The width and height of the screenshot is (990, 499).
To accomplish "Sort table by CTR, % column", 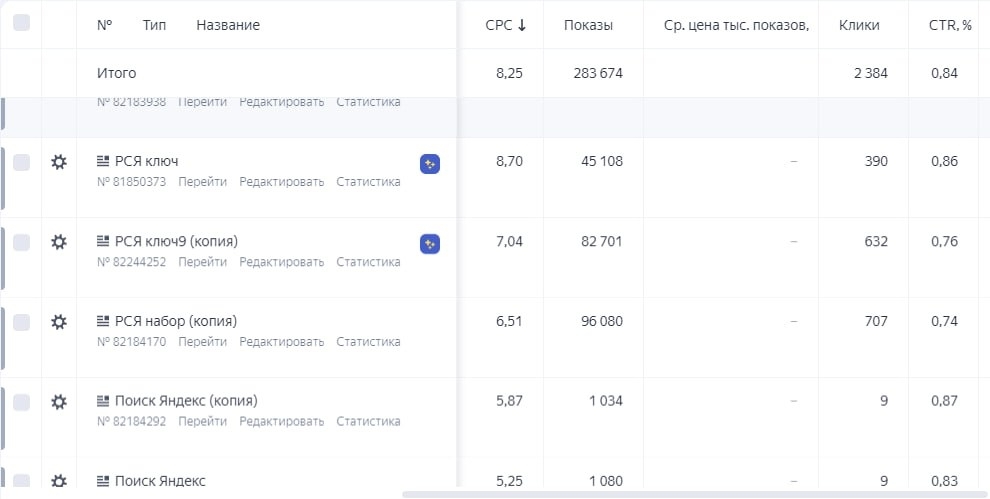I will coord(950,25).
